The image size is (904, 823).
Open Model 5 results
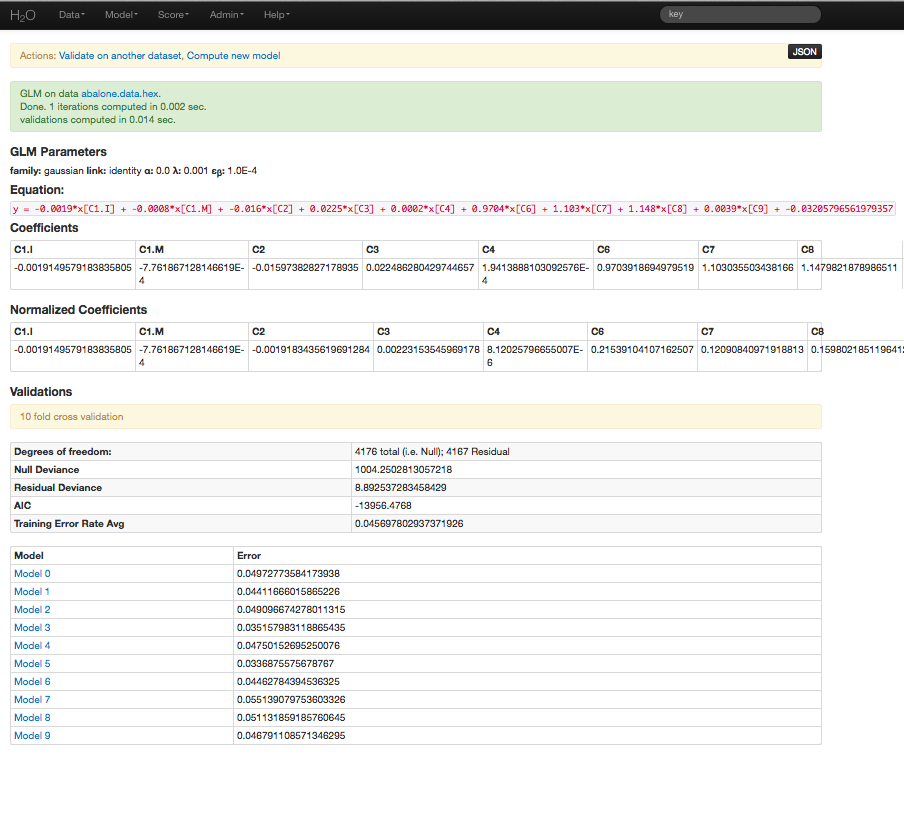[x=31, y=663]
